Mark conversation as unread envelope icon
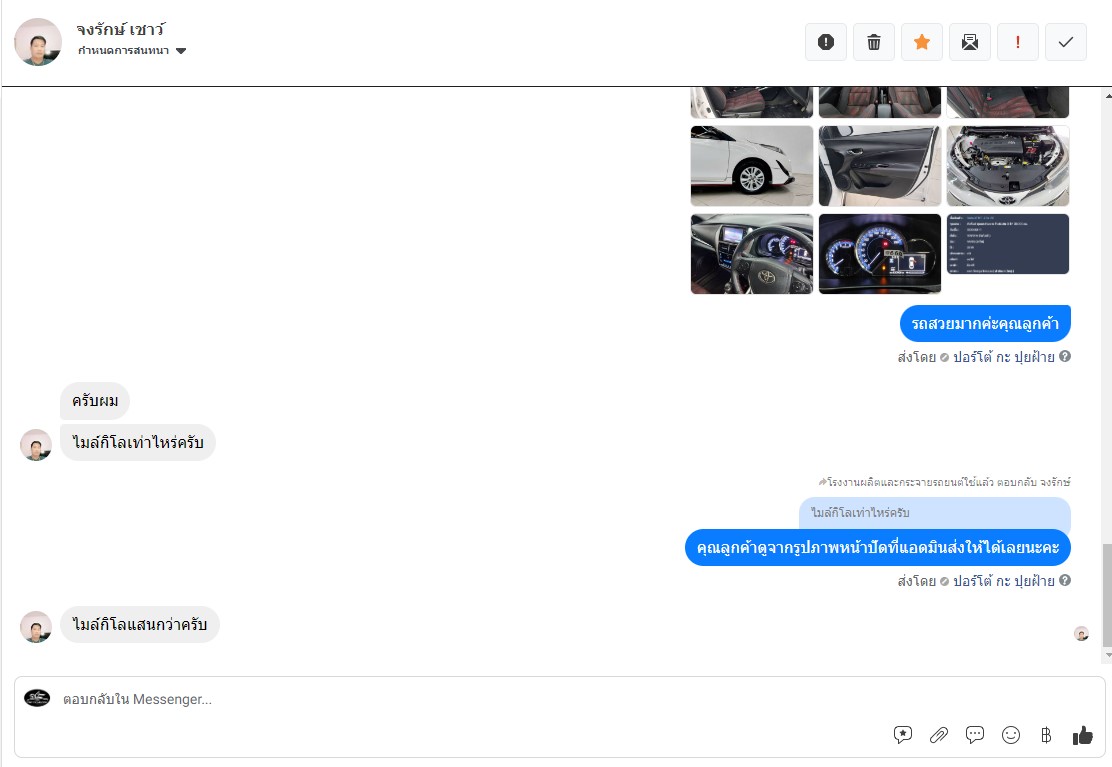 pos(969,42)
